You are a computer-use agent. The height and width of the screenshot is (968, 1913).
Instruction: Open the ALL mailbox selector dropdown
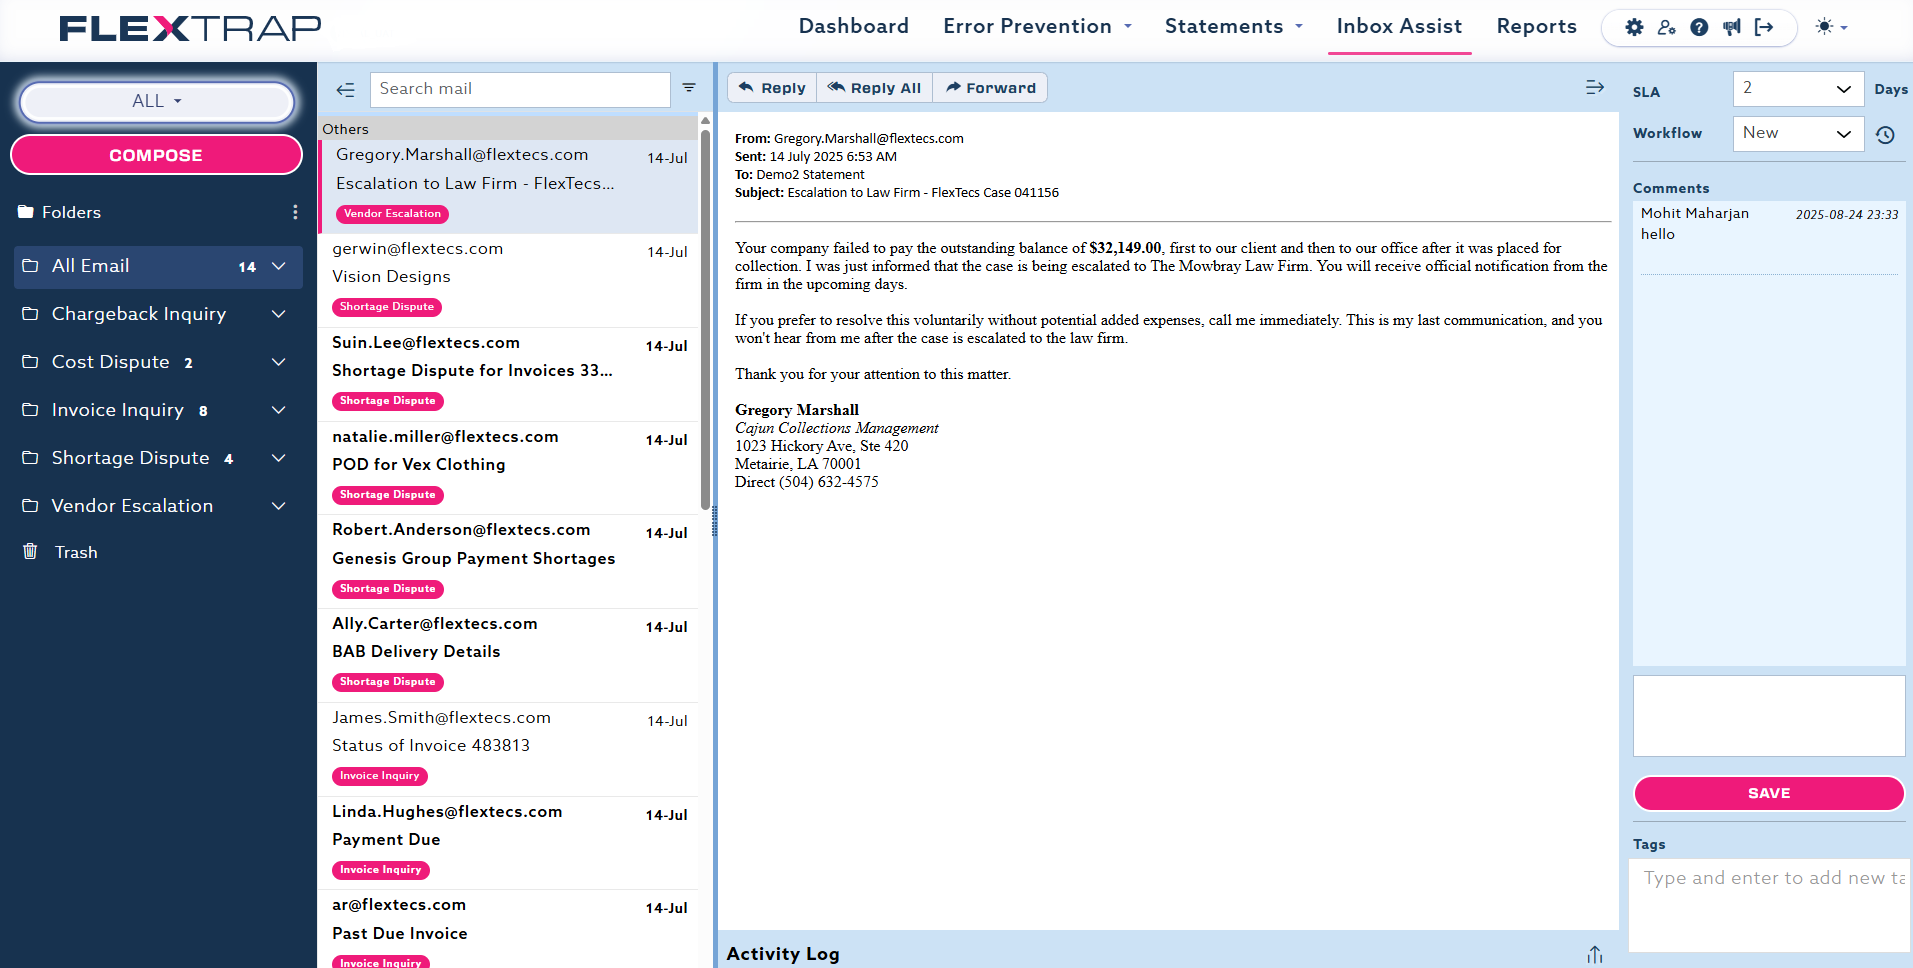[157, 101]
